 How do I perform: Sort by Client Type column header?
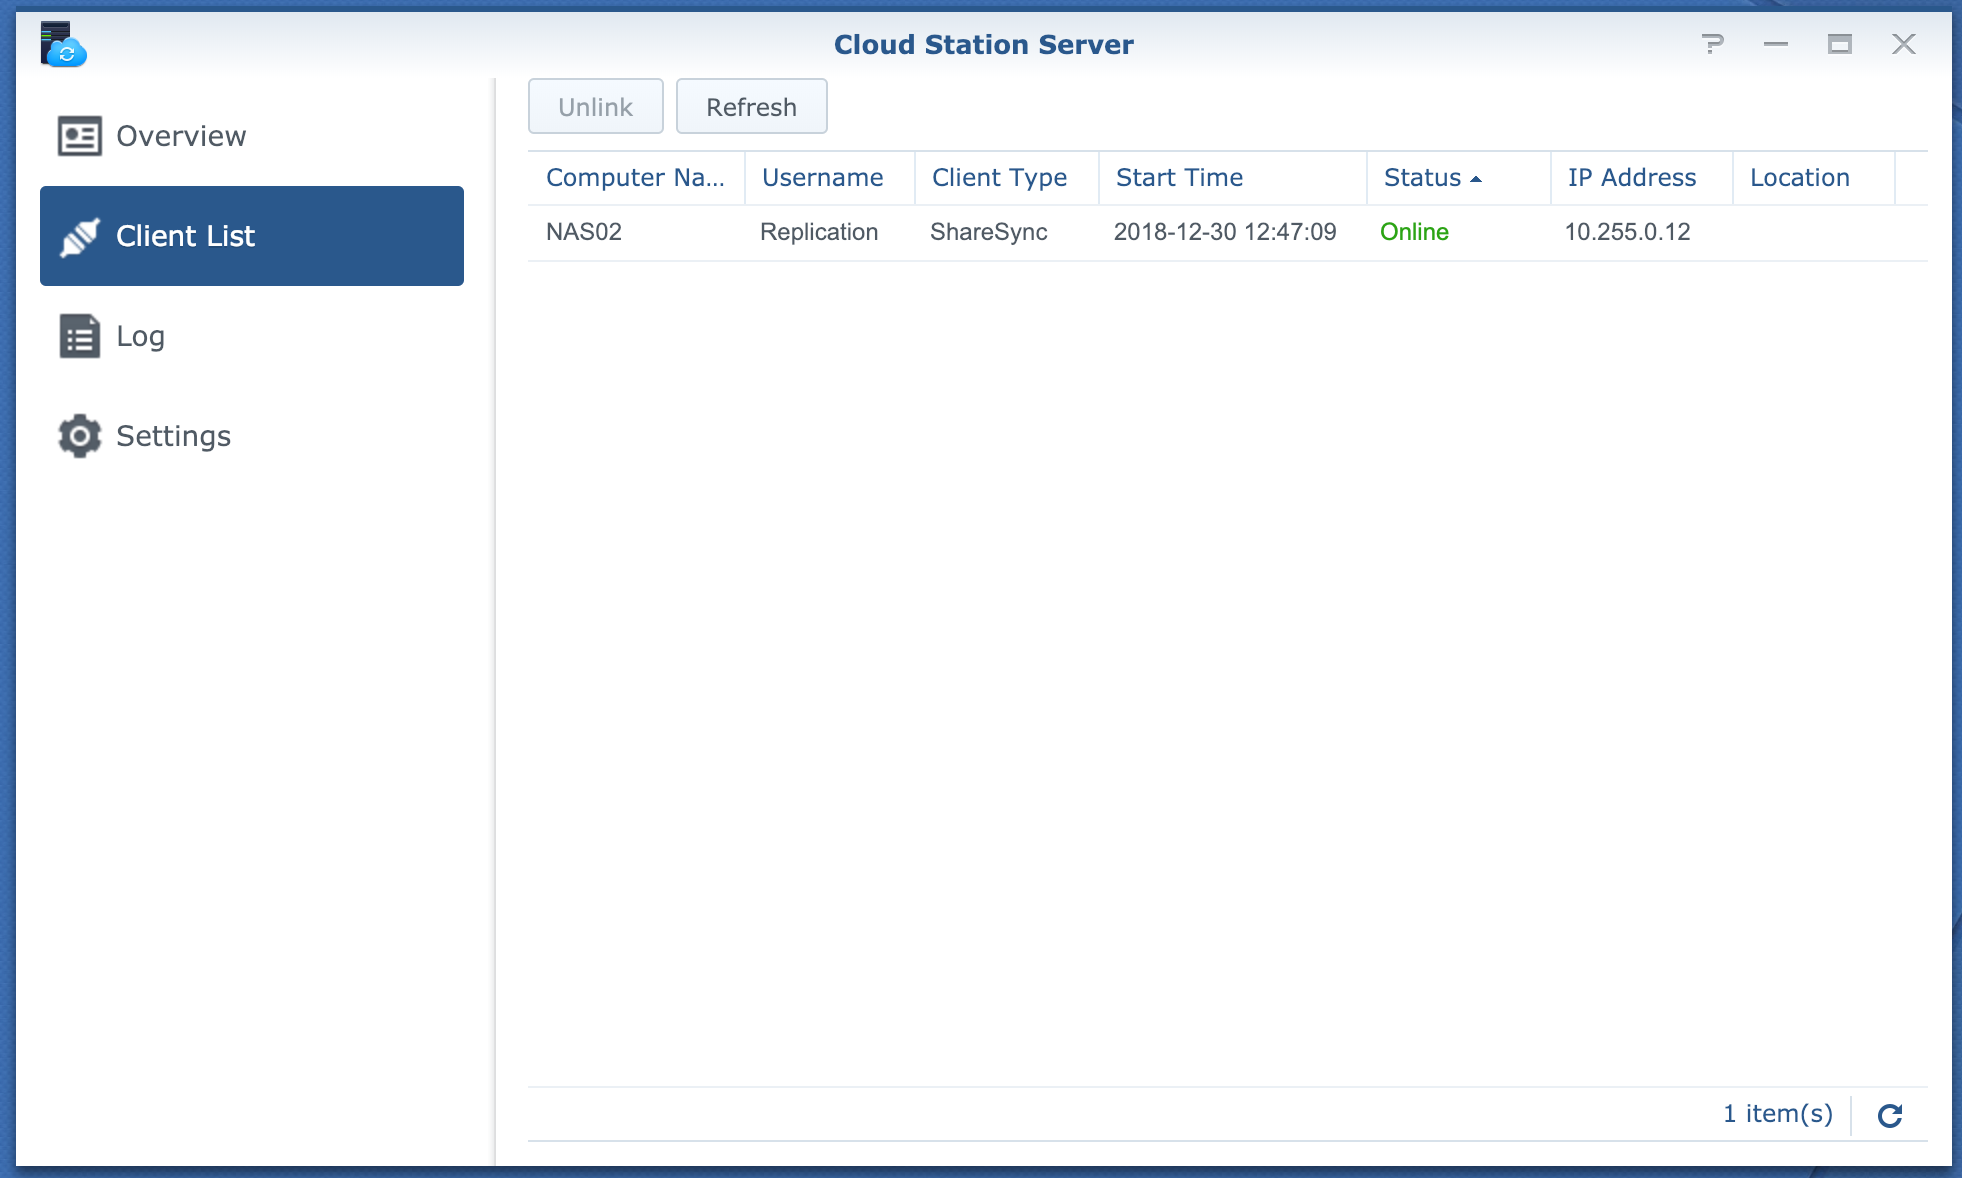pyautogui.click(x=1007, y=178)
